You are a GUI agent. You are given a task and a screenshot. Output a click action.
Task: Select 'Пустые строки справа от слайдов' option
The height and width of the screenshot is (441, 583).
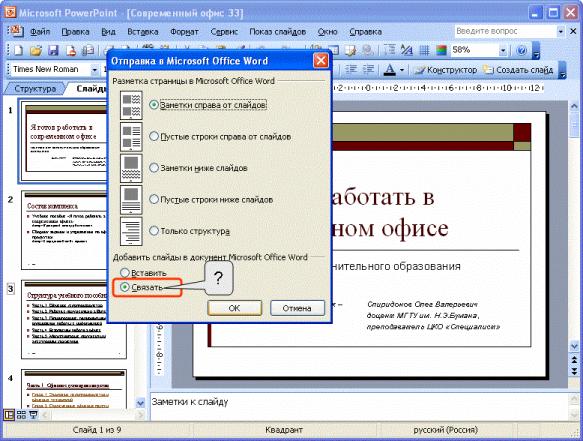pyautogui.click(x=154, y=136)
